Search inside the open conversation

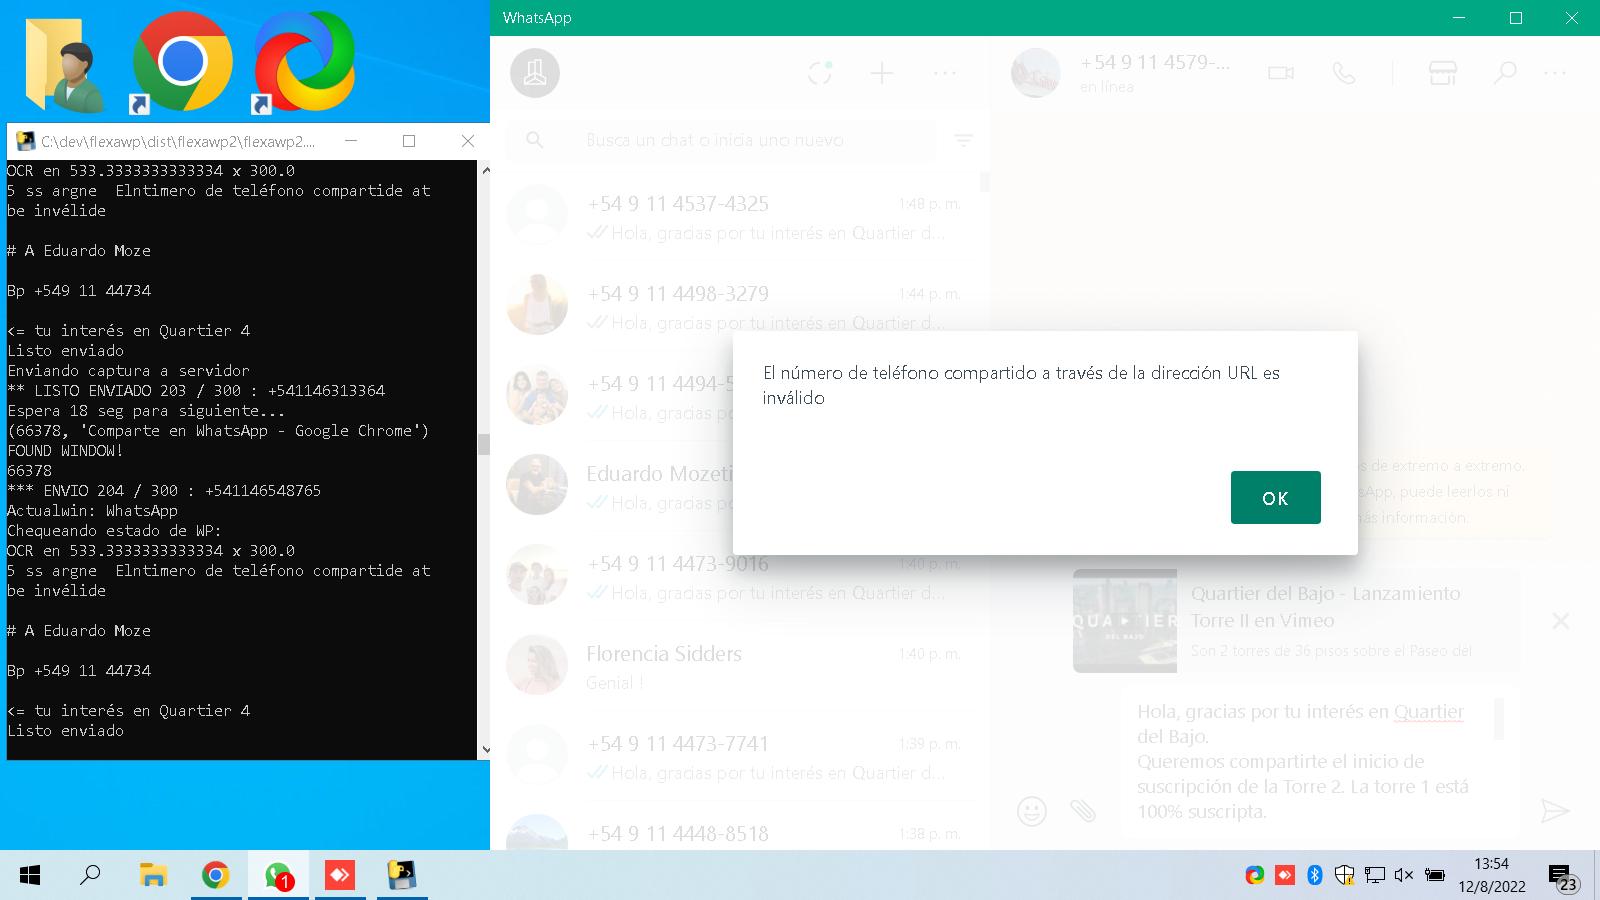(x=1504, y=73)
